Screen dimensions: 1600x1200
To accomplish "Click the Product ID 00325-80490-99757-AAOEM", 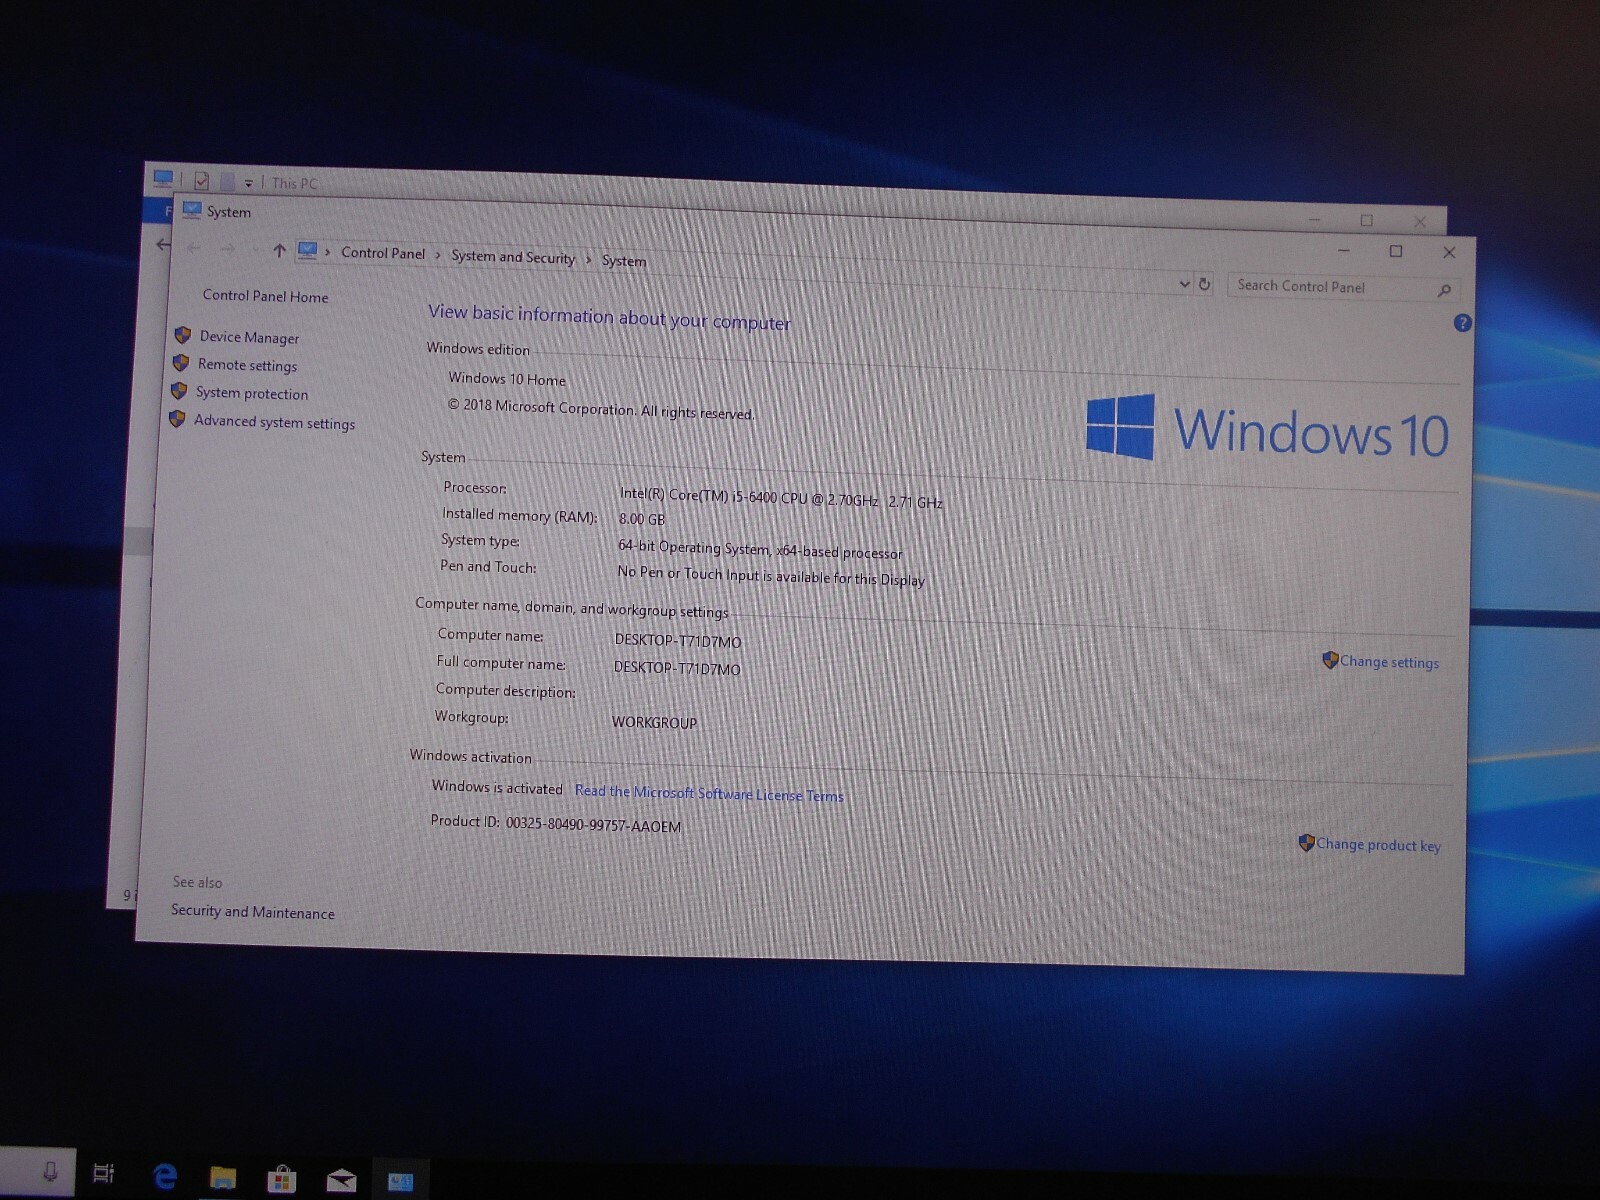I will 593,825.
